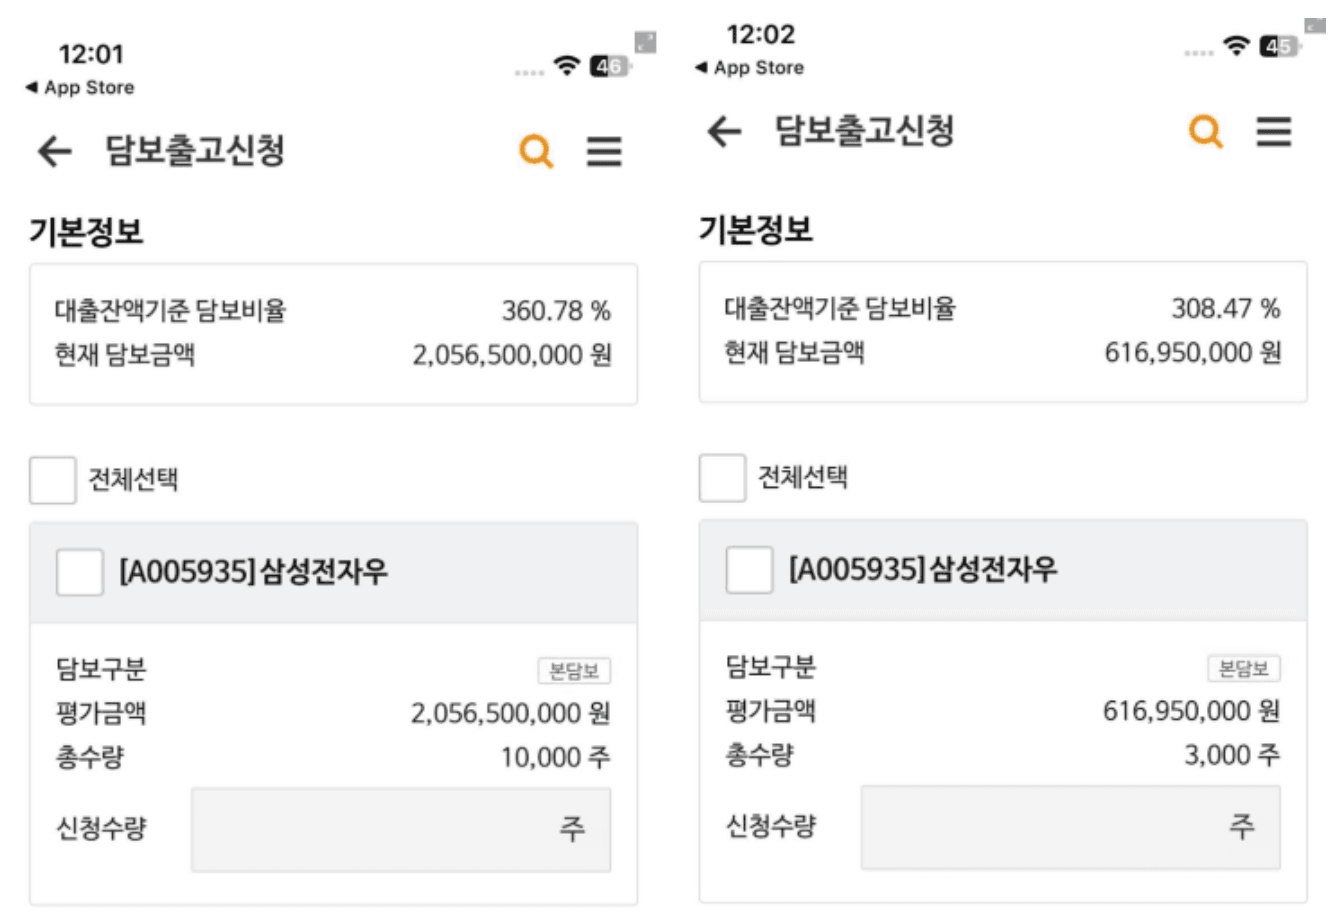Viewport: 1342px width, 918px height.
Task: Tap [A005935] 삼성전자우 name on the right screen
Action: (923, 571)
